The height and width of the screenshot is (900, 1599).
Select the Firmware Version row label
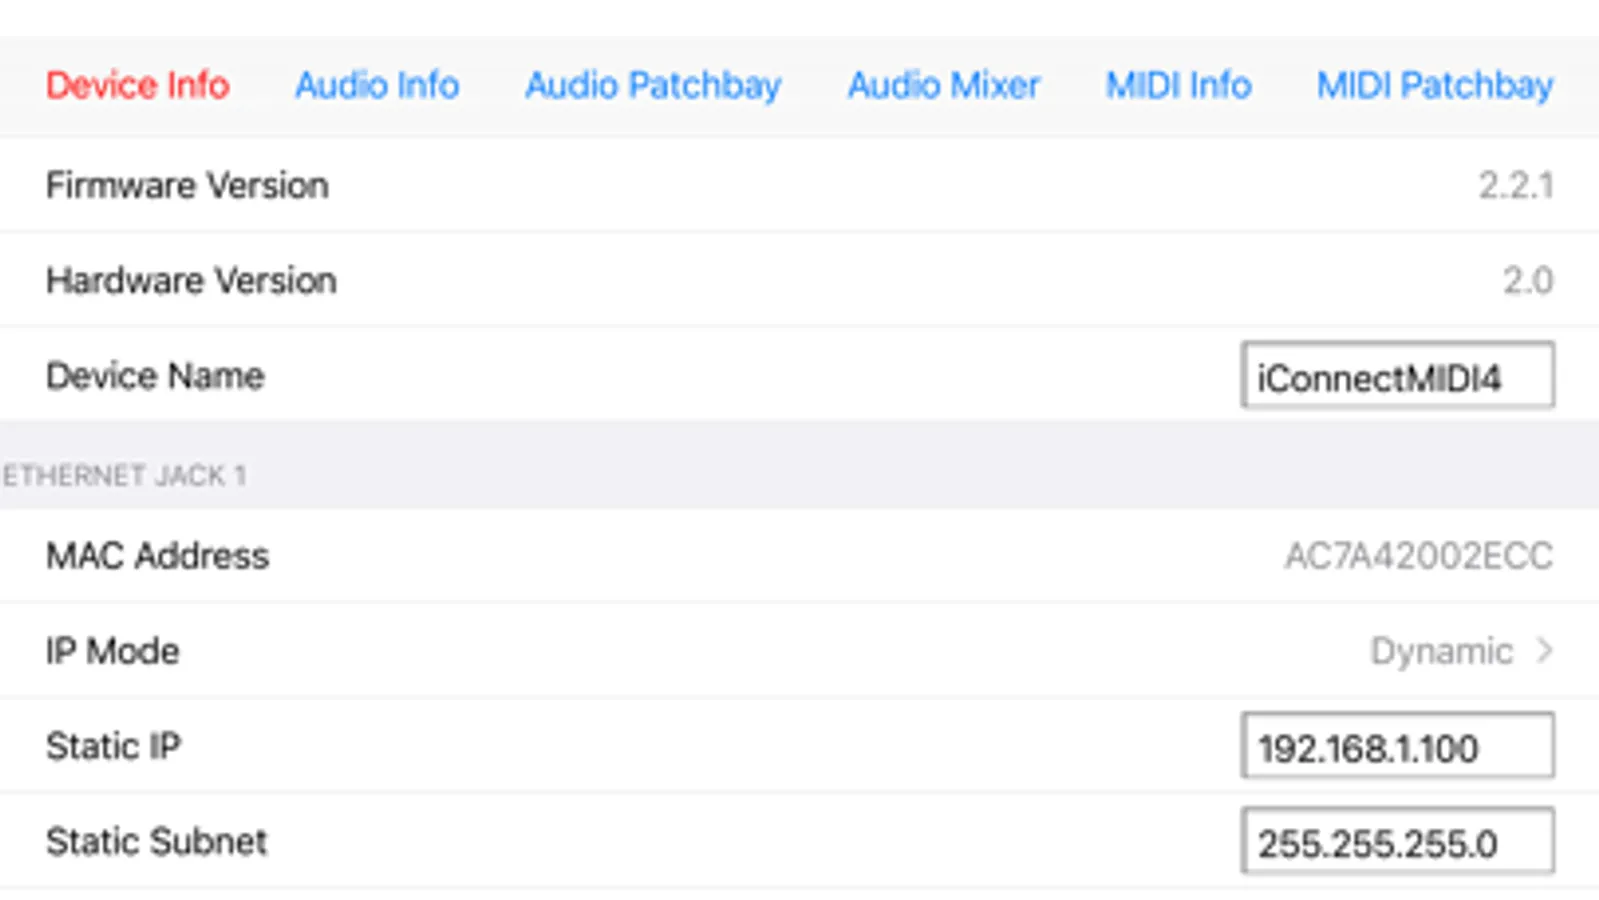click(x=187, y=185)
